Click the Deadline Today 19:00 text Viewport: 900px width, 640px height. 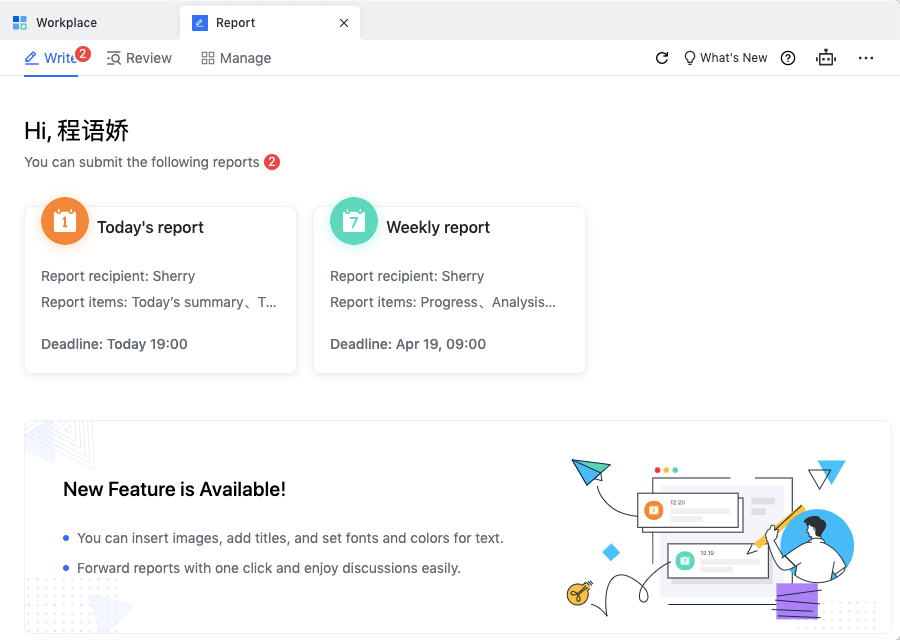[114, 344]
